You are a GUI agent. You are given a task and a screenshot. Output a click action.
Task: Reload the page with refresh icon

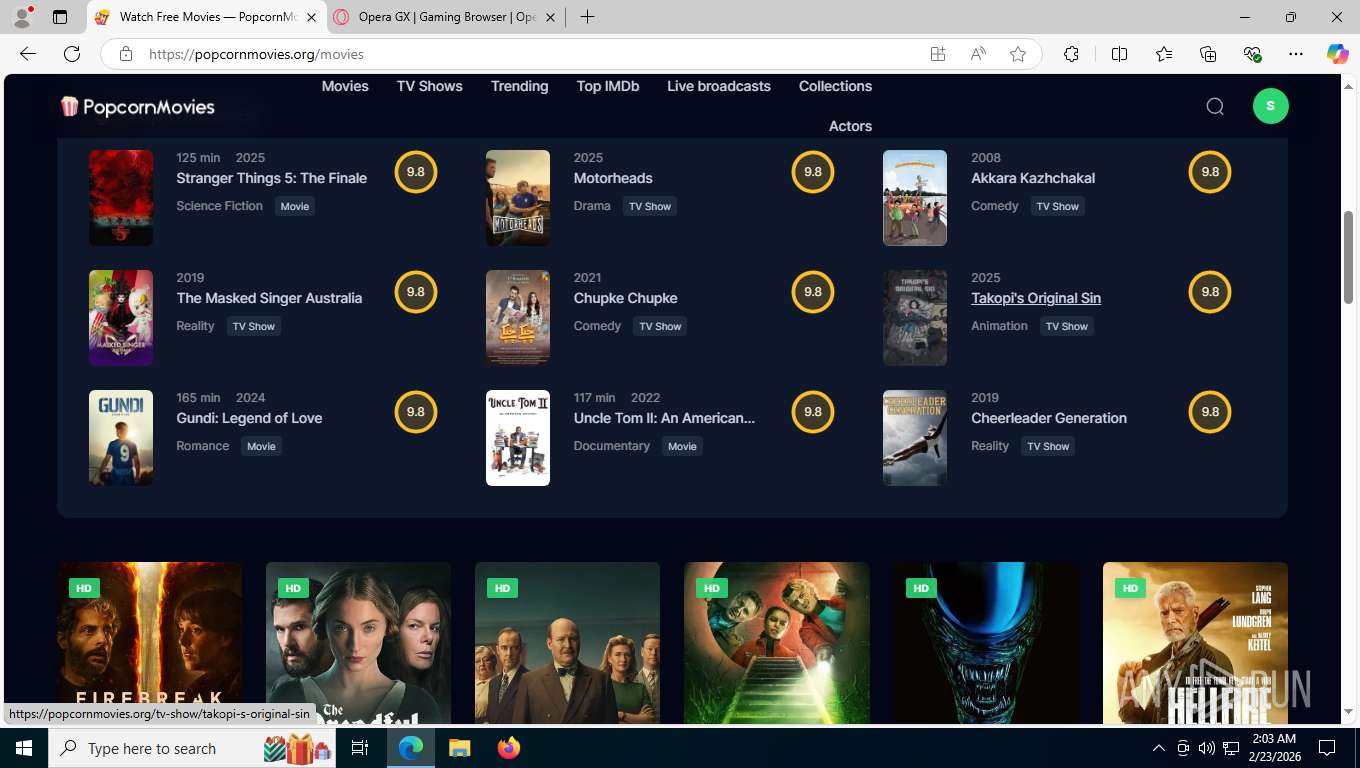pos(72,54)
